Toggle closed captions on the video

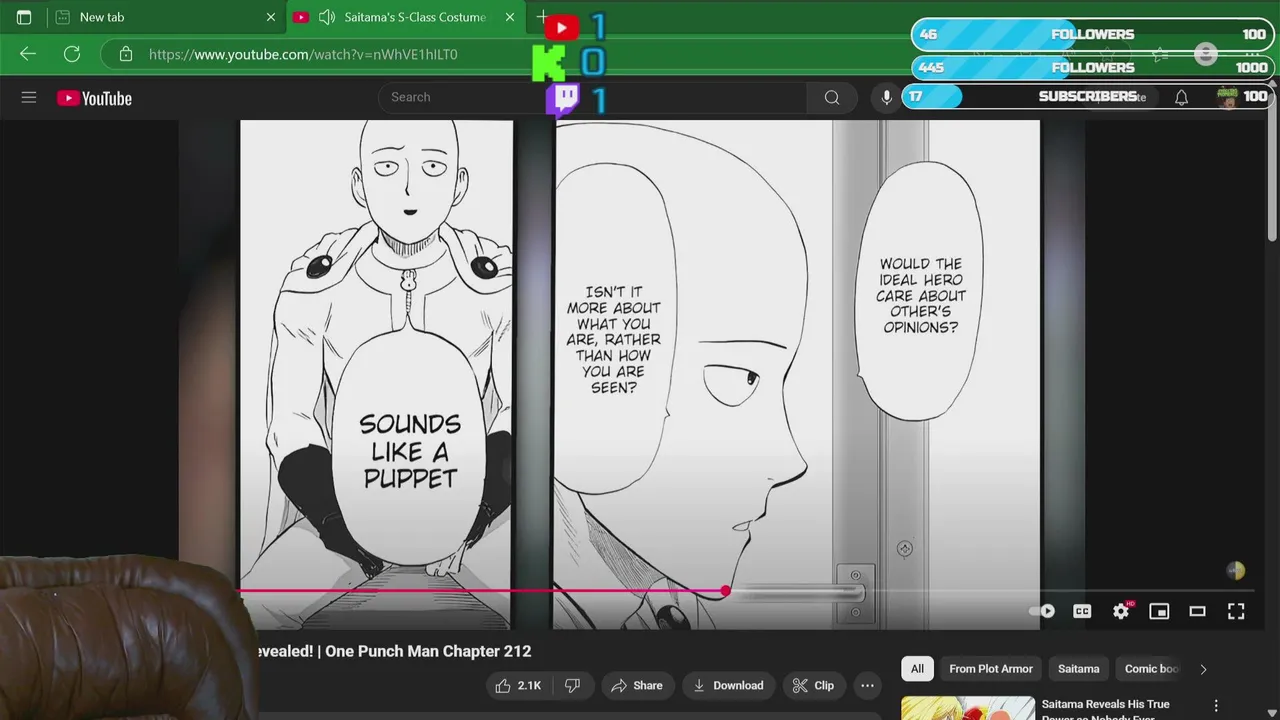pyautogui.click(x=1082, y=611)
